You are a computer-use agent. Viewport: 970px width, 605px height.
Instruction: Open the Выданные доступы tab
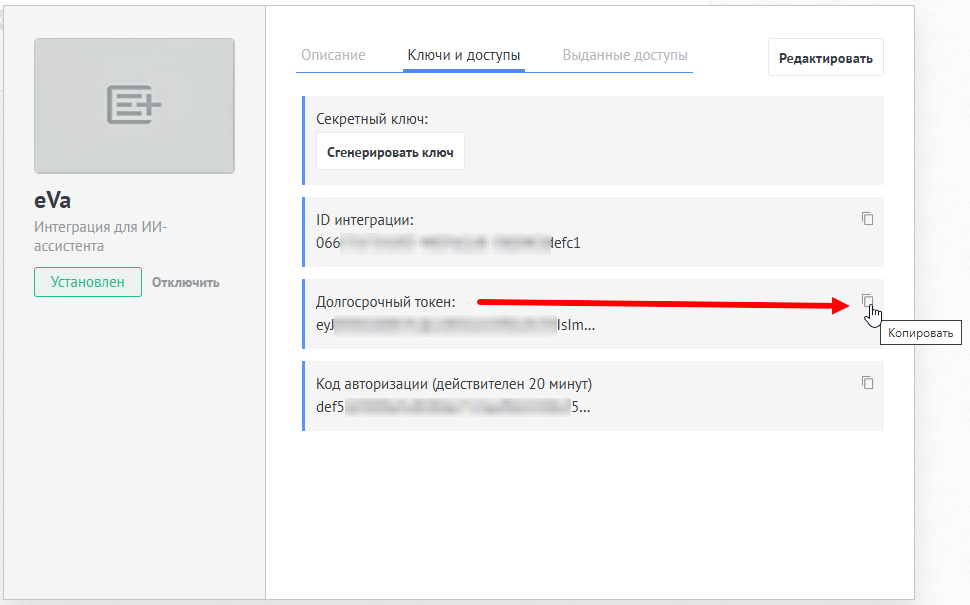tap(625, 56)
